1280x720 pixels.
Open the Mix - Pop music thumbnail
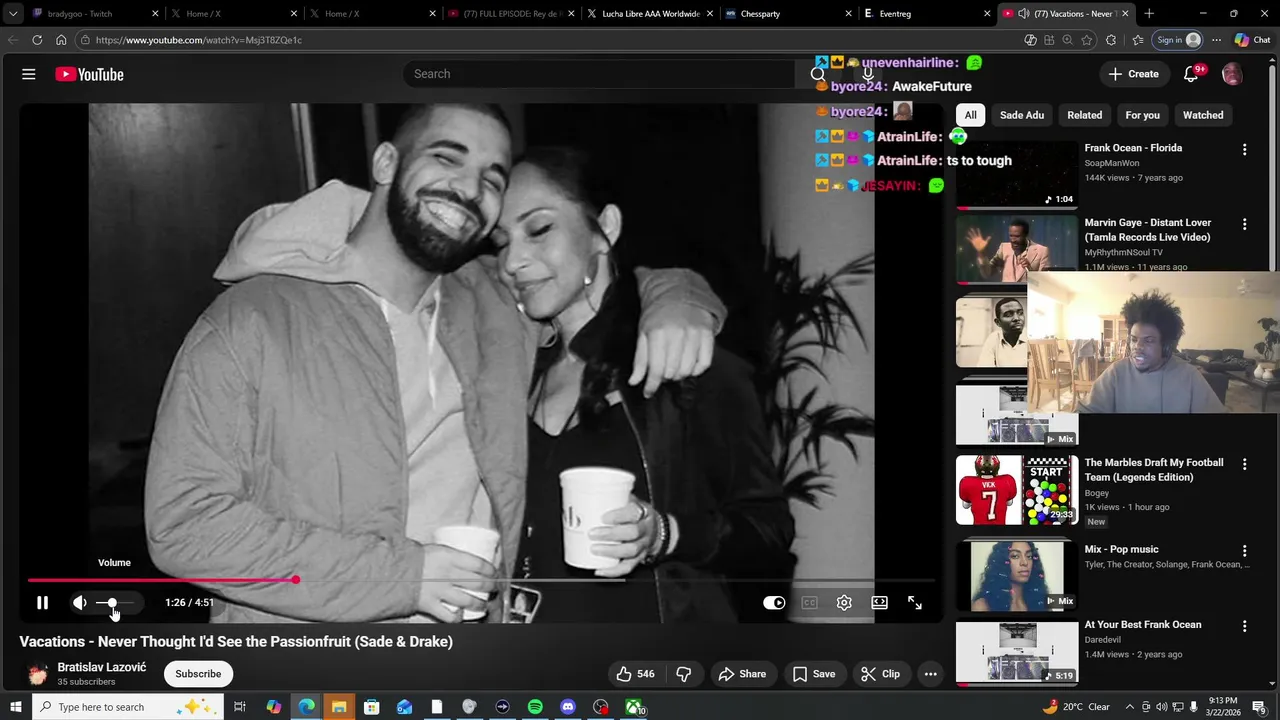(x=1017, y=576)
